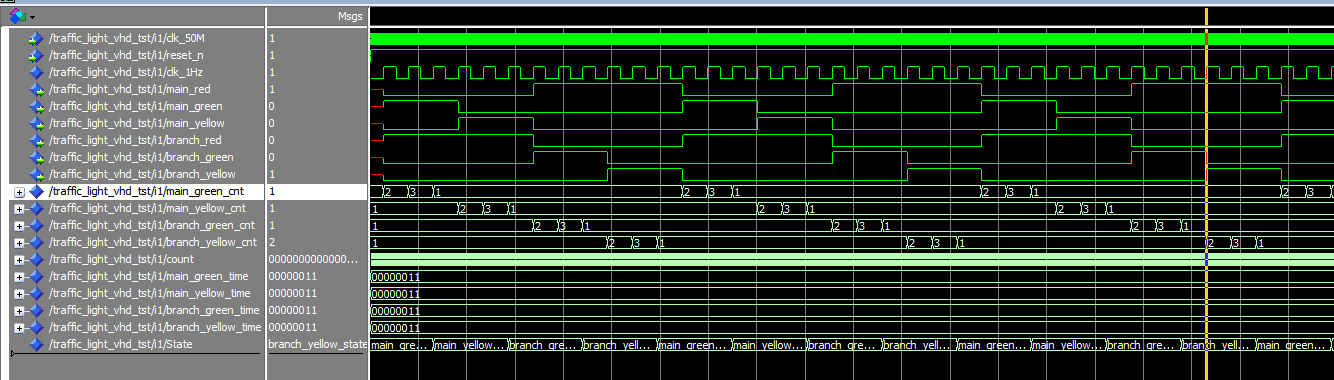Expand the branch_green_cnt bus

19,226
